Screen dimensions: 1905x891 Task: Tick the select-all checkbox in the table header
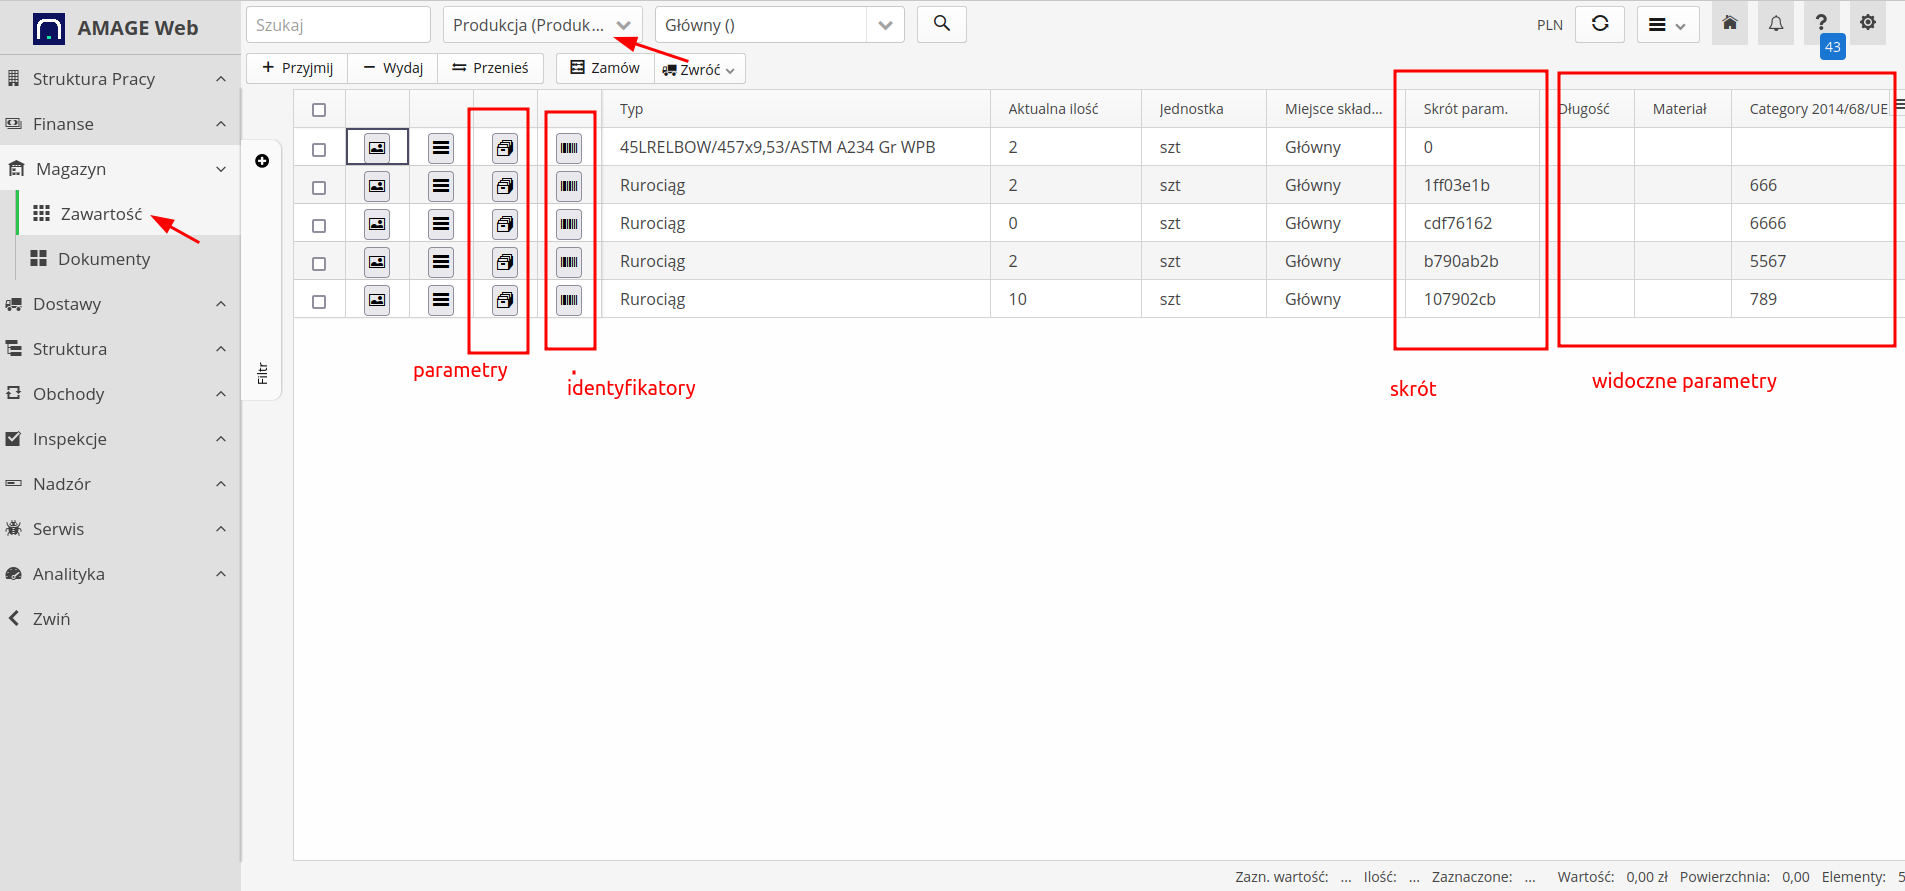(319, 110)
